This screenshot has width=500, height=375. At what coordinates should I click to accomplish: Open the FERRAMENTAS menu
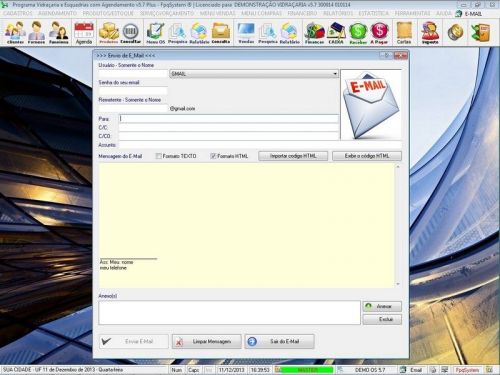click(413, 13)
